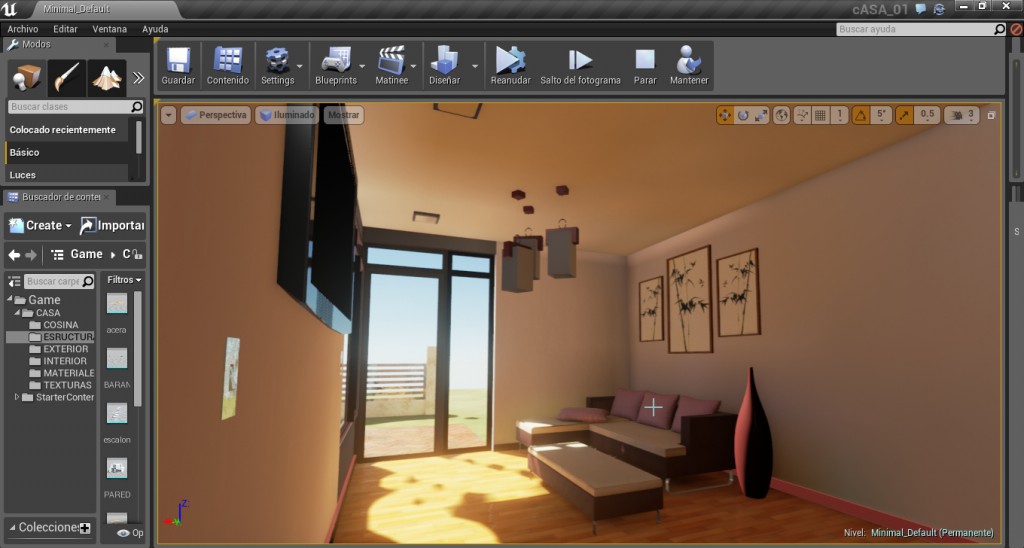Click the Mostrar viewport button
This screenshot has height=548, width=1024.
(x=344, y=115)
